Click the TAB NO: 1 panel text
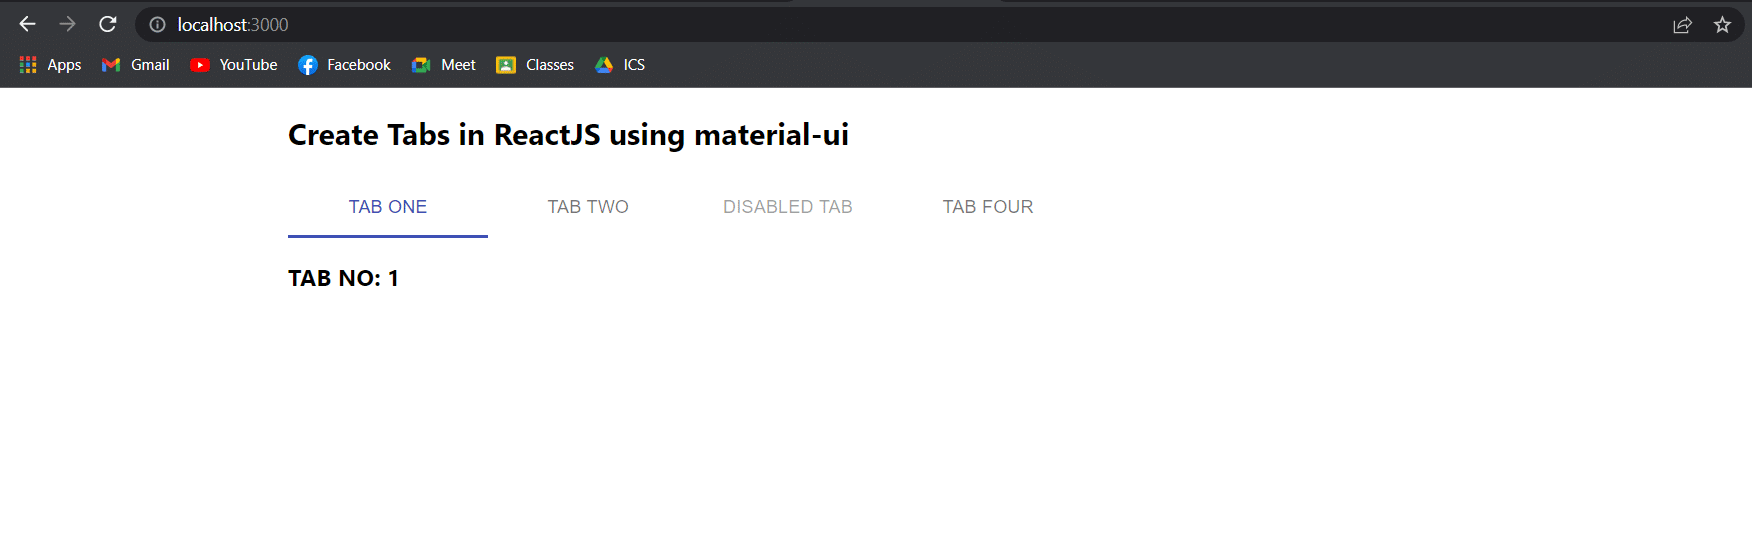1752x537 pixels. [x=343, y=279]
